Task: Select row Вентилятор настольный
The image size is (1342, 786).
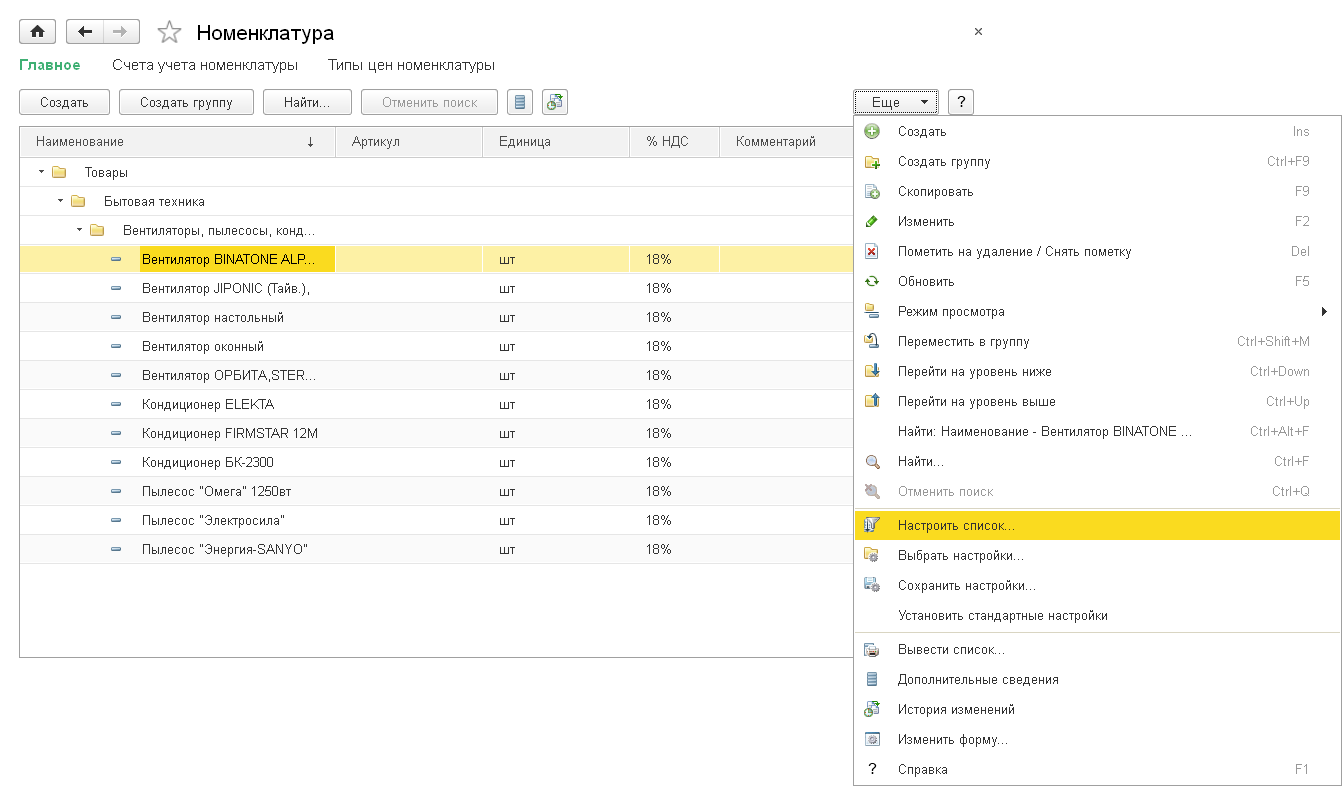Action: point(436,317)
